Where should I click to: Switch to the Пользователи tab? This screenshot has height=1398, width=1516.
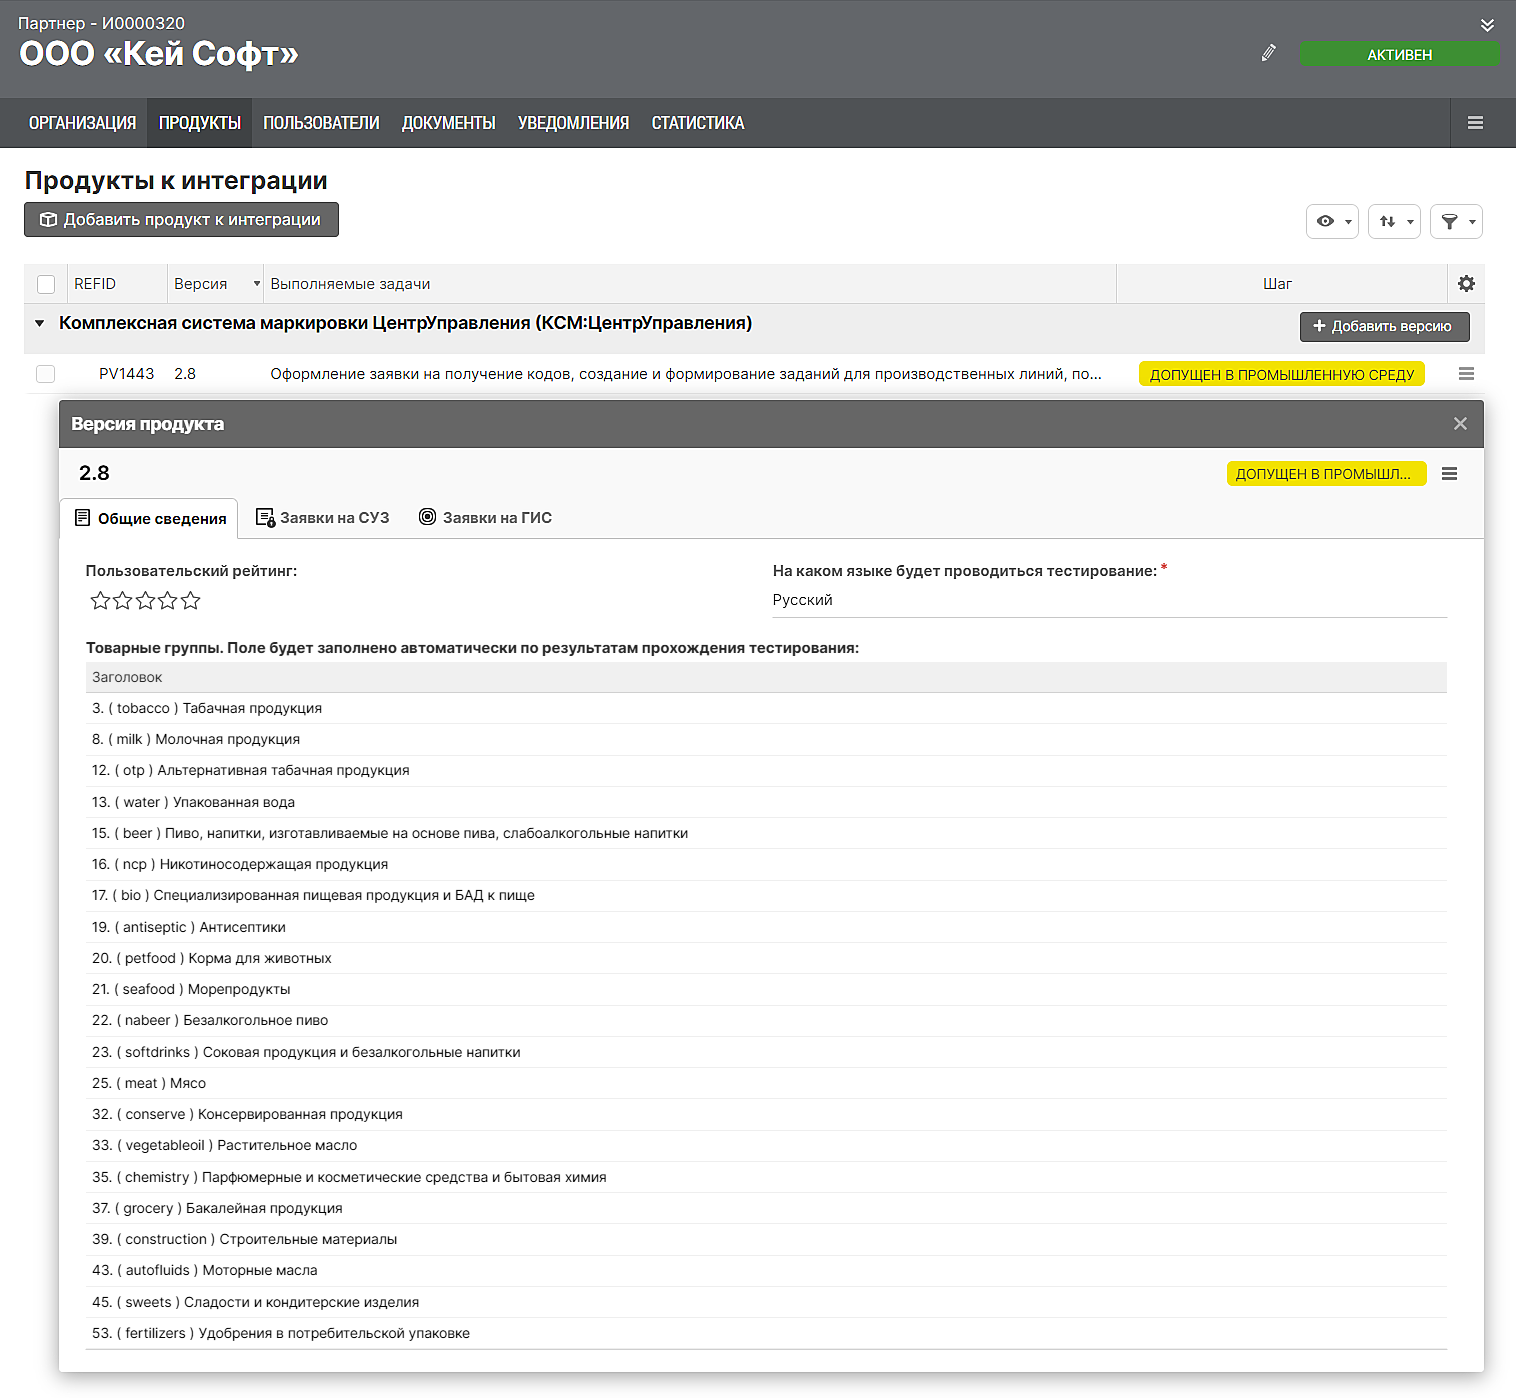tap(321, 123)
